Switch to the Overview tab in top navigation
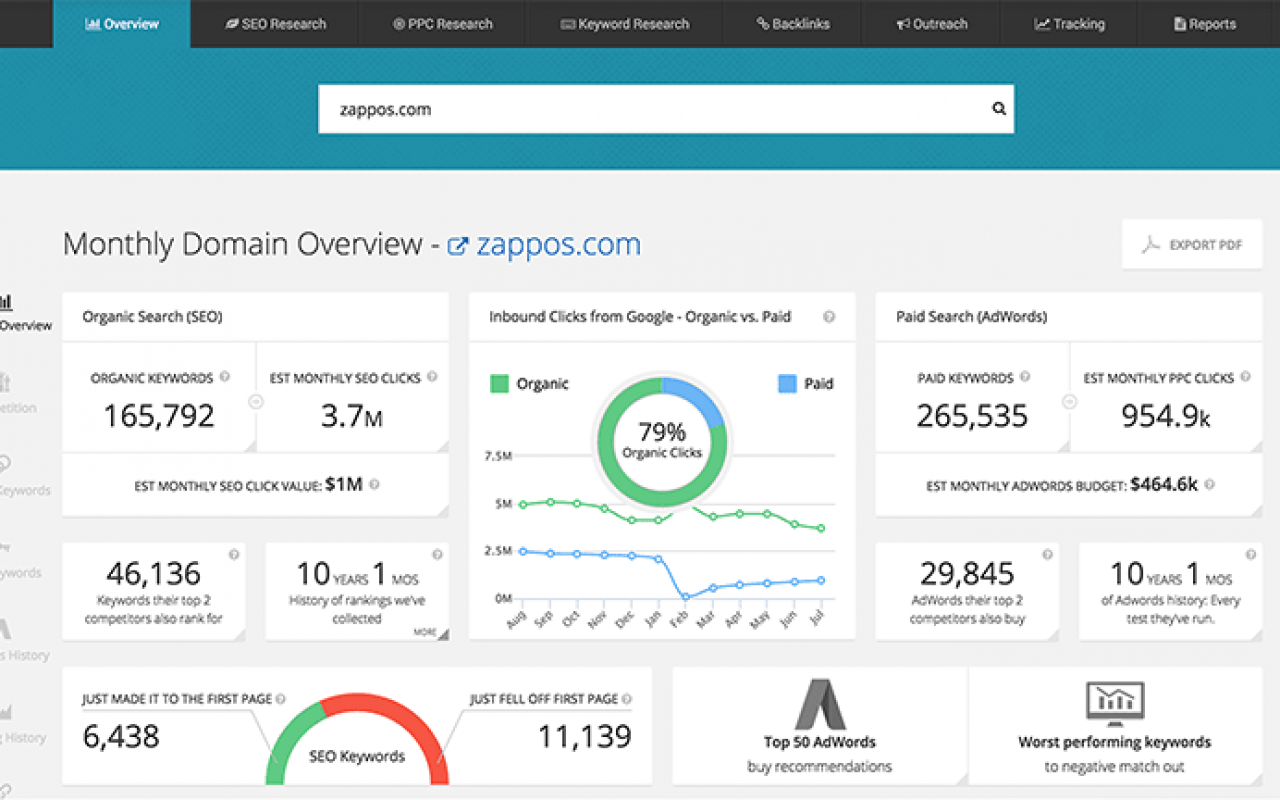The image size is (1280, 800). pyautogui.click(x=121, y=24)
